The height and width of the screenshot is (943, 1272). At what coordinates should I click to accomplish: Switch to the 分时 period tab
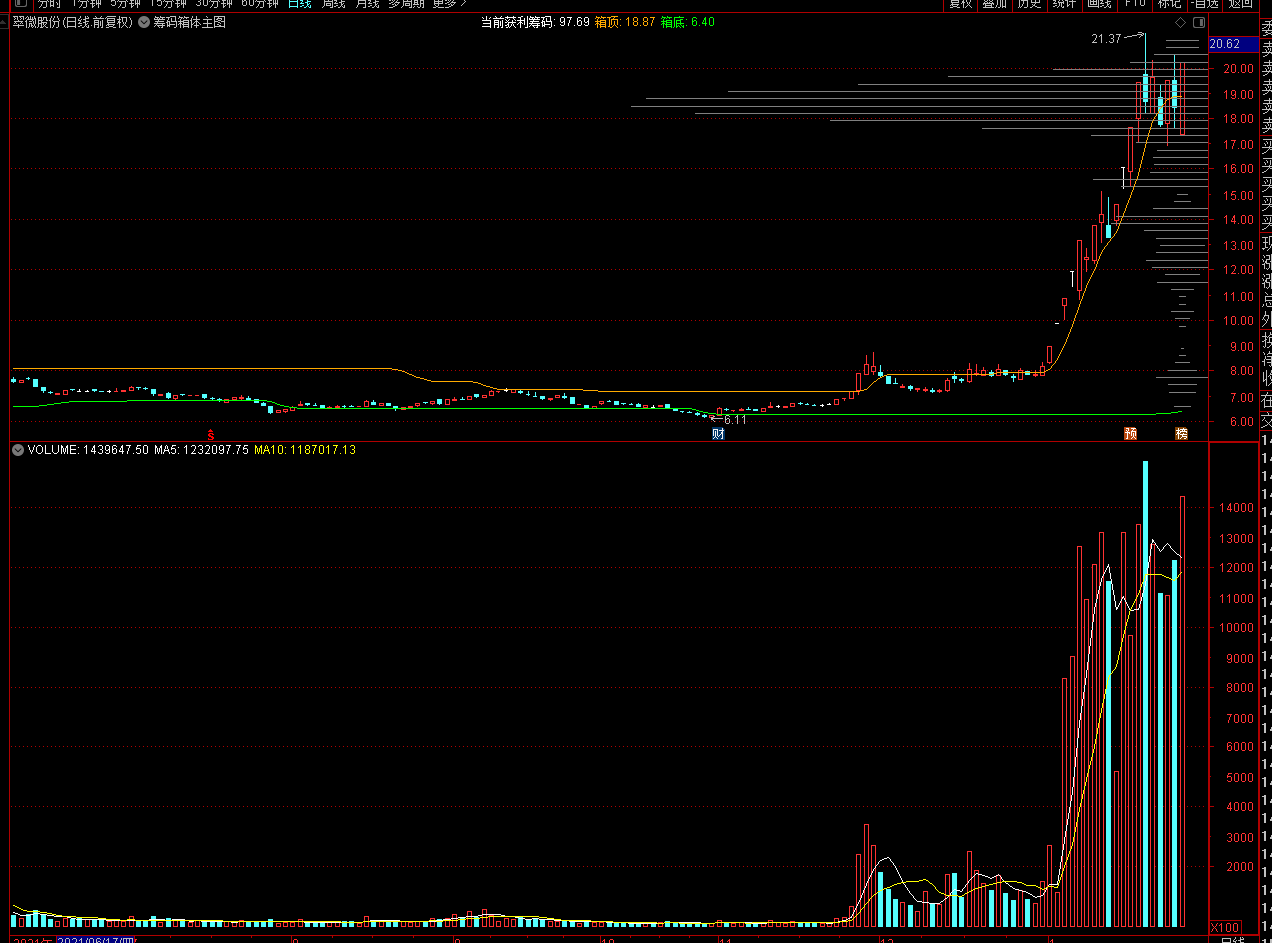(x=49, y=3)
